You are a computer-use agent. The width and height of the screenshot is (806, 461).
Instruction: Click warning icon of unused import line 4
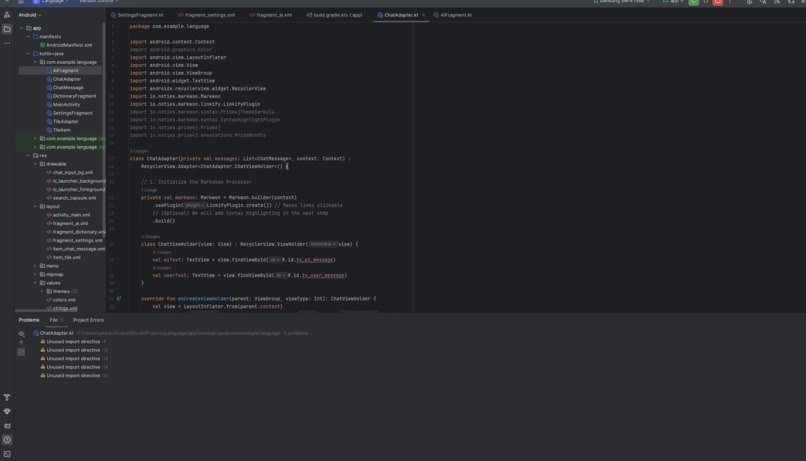click(x=43, y=341)
